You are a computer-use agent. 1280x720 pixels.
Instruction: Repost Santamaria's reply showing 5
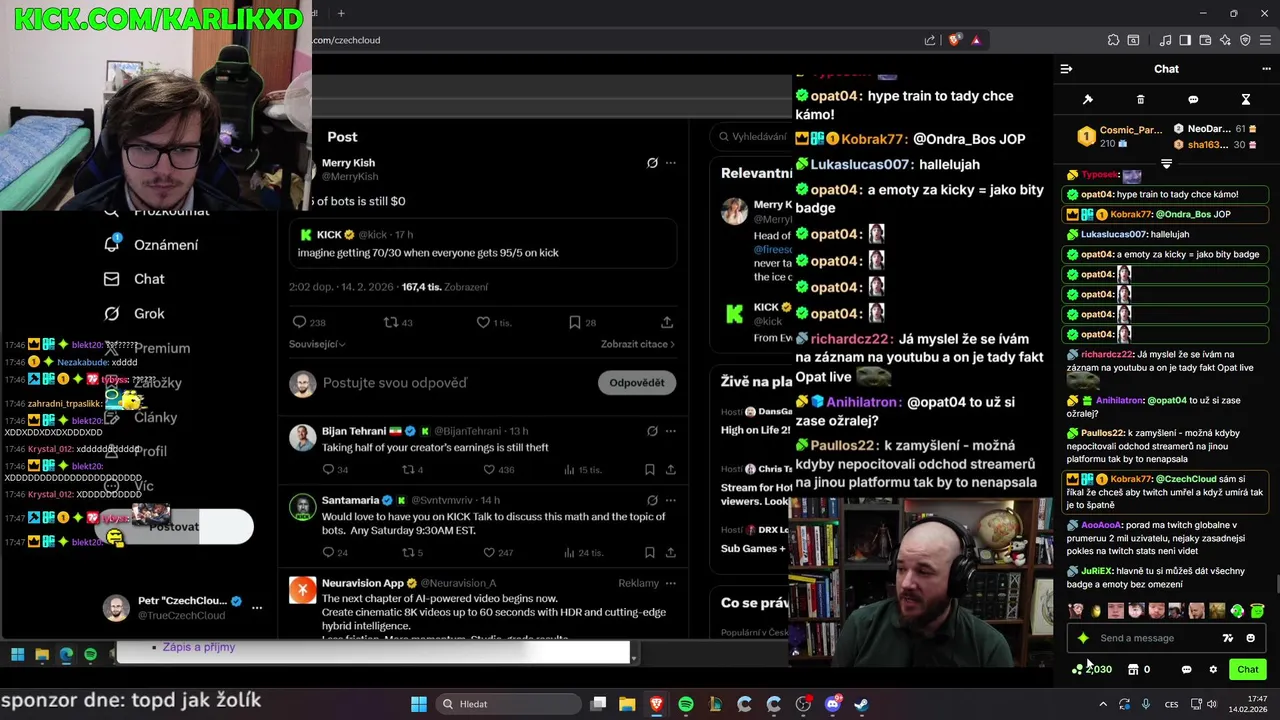click(x=413, y=552)
